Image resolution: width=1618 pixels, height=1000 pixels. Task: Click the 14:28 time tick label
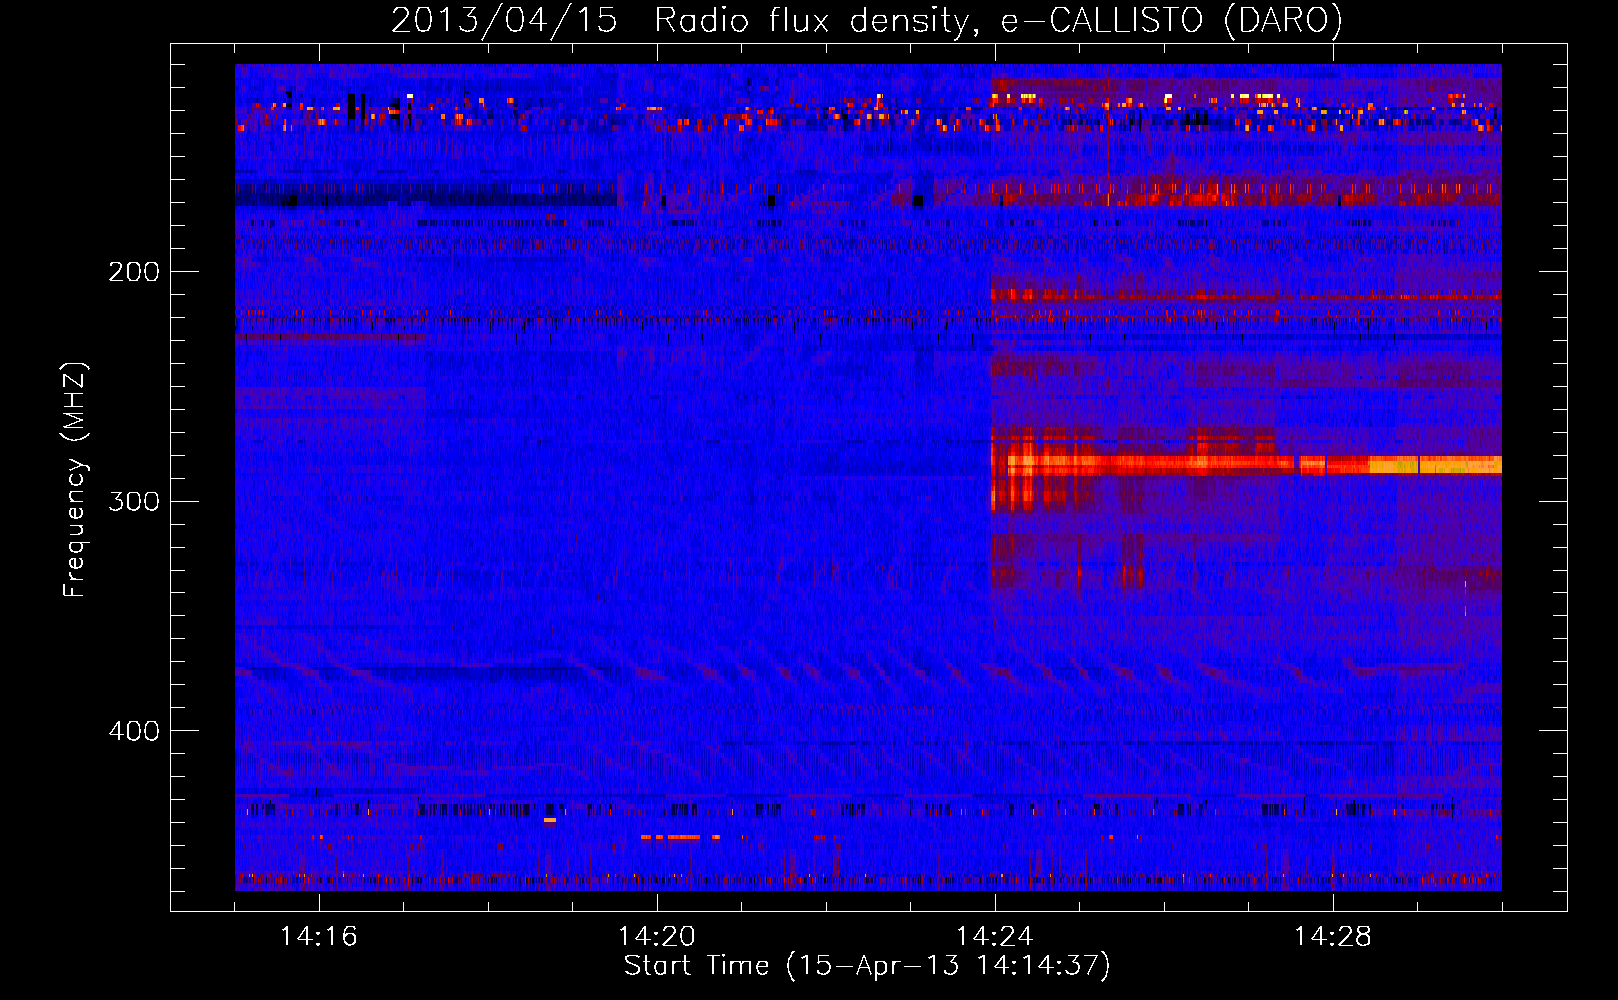tap(1333, 936)
